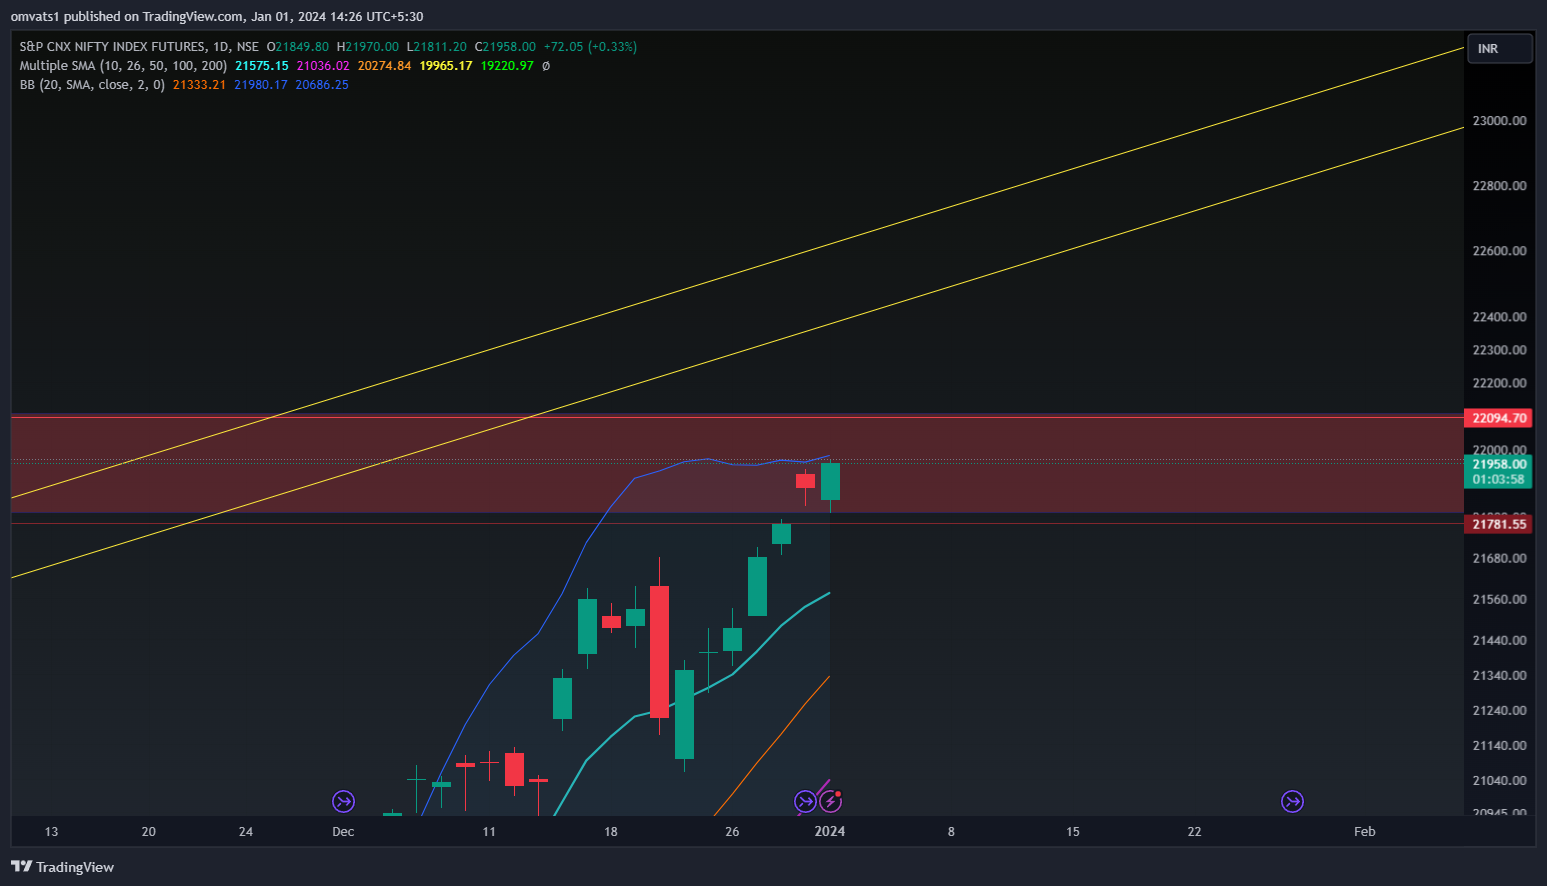Click the BB (20, SMA, close, 2, 0) label
The image size is (1547, 886).
click(92, 84)
